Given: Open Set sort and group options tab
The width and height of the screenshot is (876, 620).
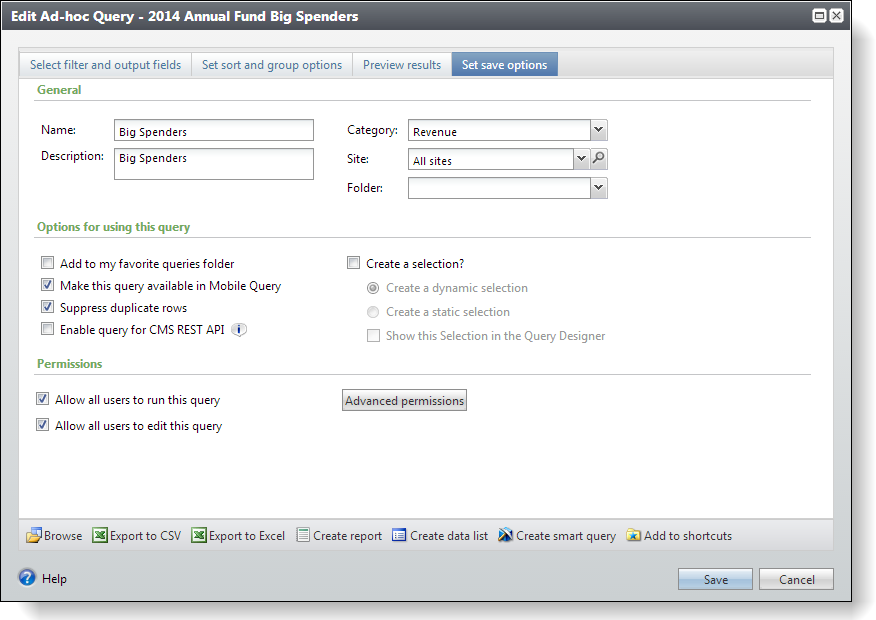Looking at the screenshot, I should pos(272,65).
